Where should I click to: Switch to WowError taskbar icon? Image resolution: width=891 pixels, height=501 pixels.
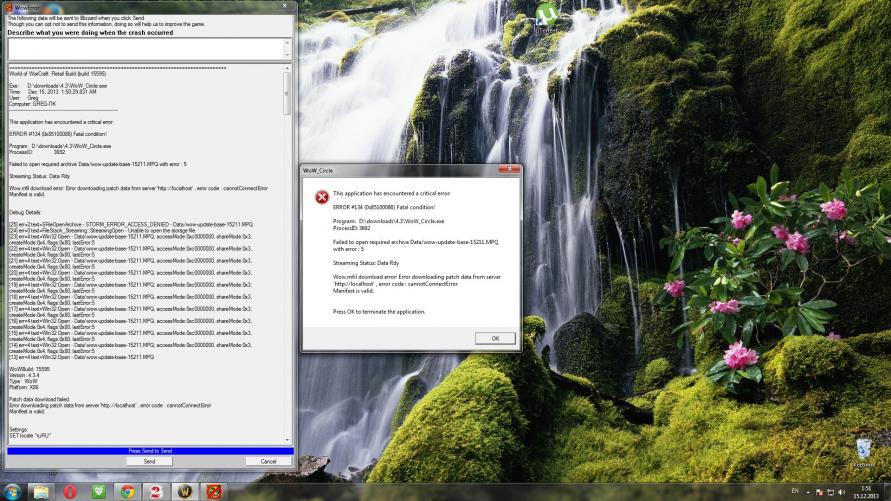click(x=215, y=492)
